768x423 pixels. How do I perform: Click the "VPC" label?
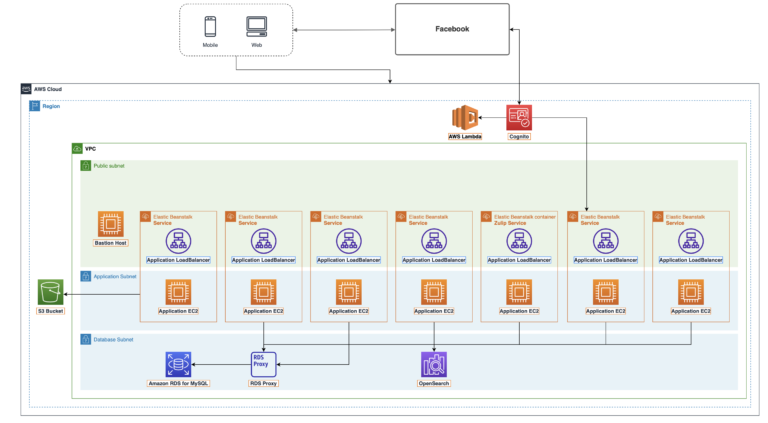pos(91,149)
